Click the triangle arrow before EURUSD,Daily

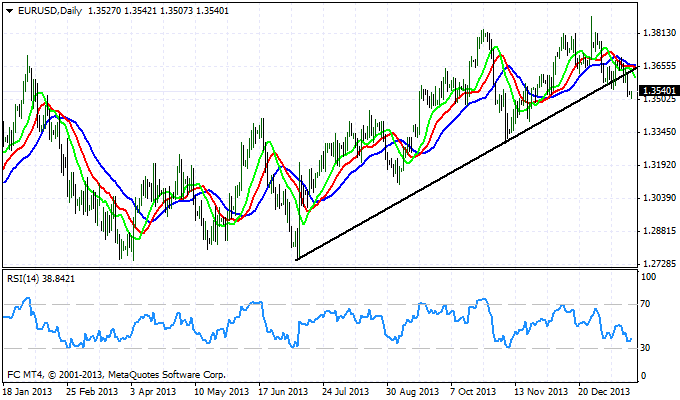pyautogui.click(x=9, y=11)
